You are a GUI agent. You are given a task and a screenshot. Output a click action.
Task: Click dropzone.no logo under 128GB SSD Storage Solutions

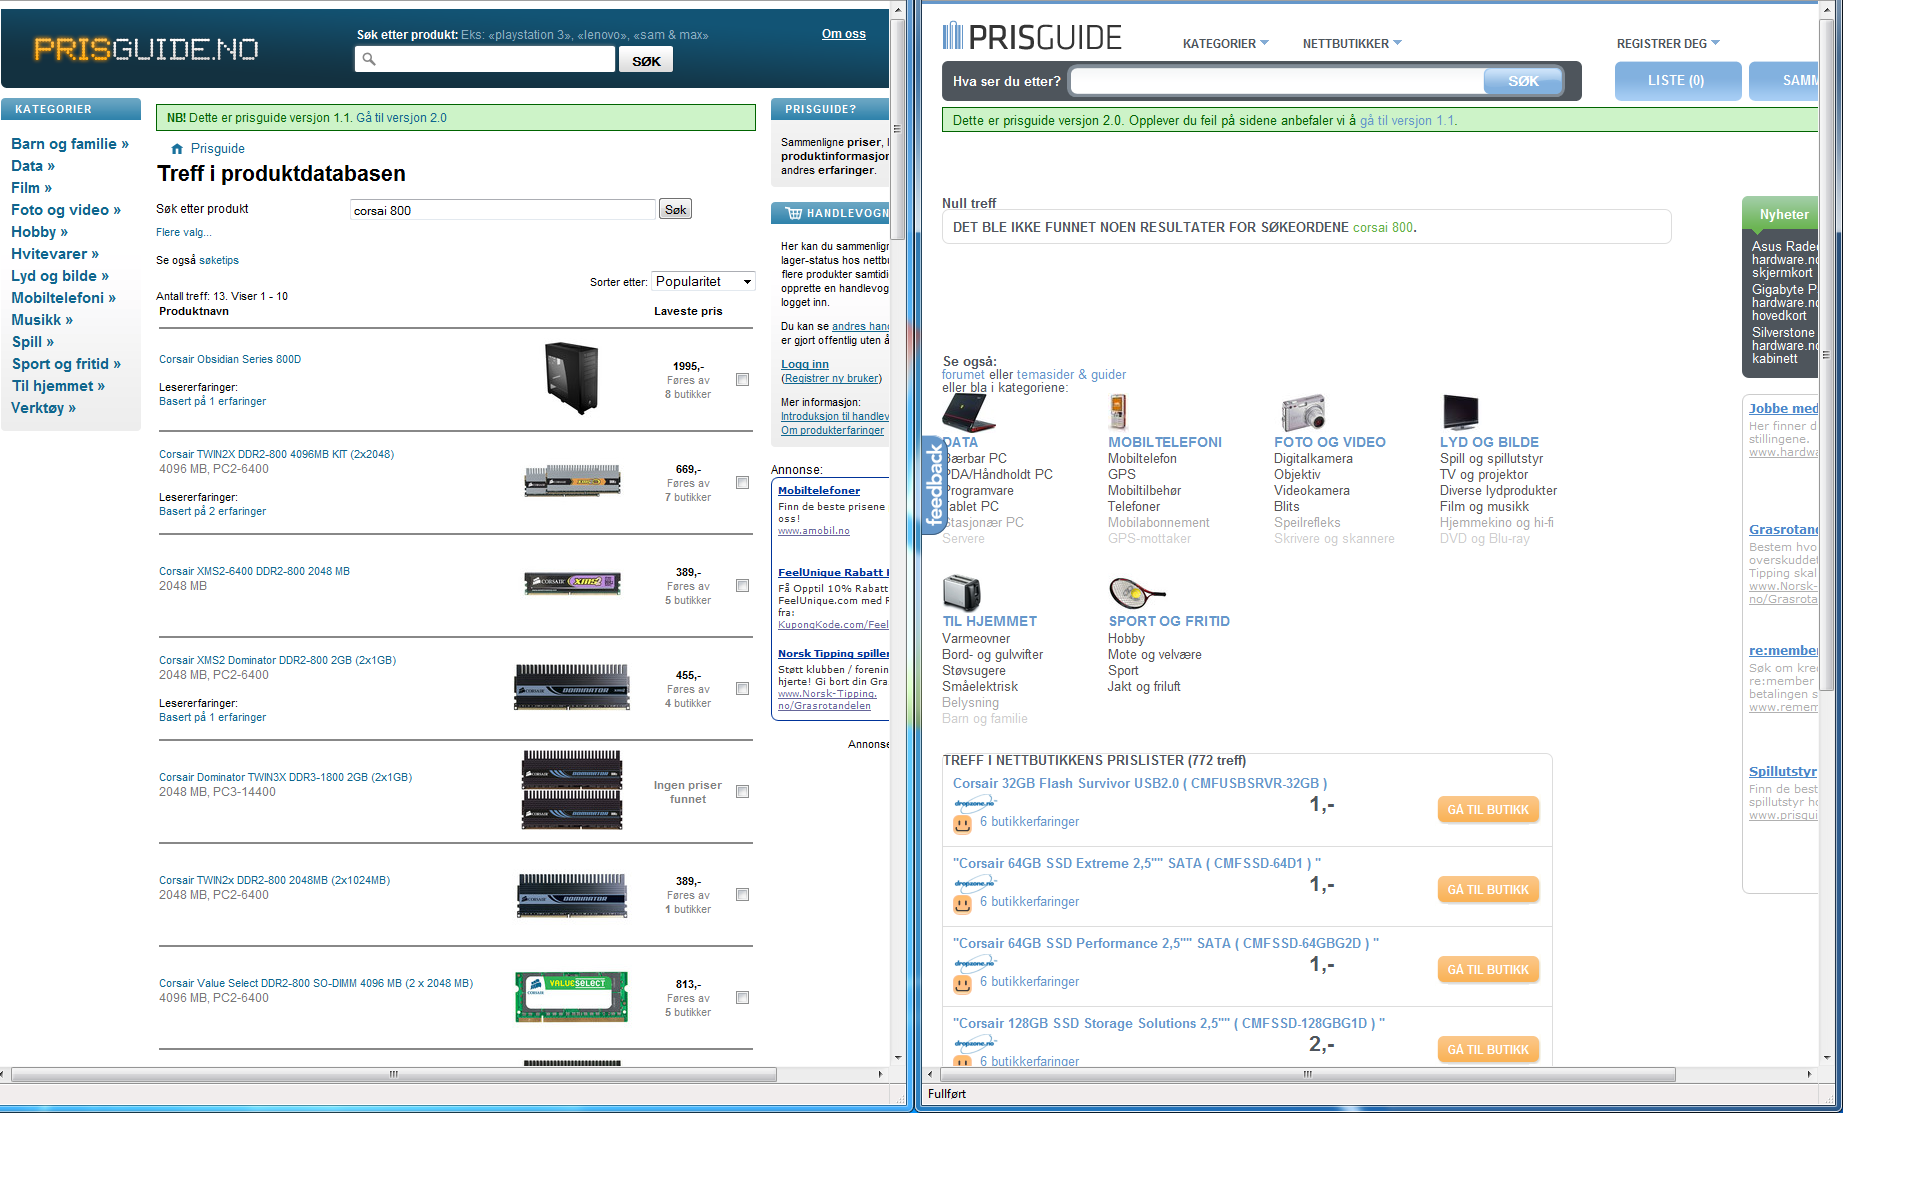tap(975, 1042)
